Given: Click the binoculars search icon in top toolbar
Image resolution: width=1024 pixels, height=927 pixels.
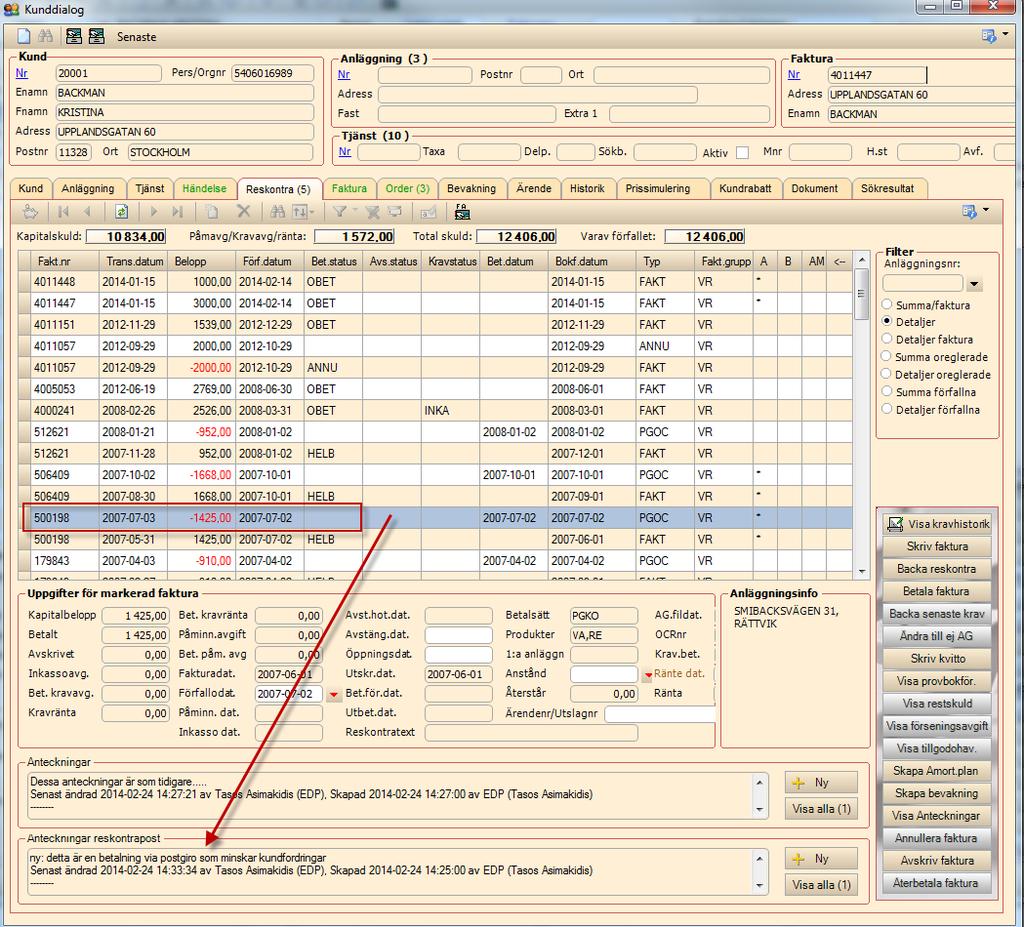Looking at the screenshot, I should click(x=45, y=36).
